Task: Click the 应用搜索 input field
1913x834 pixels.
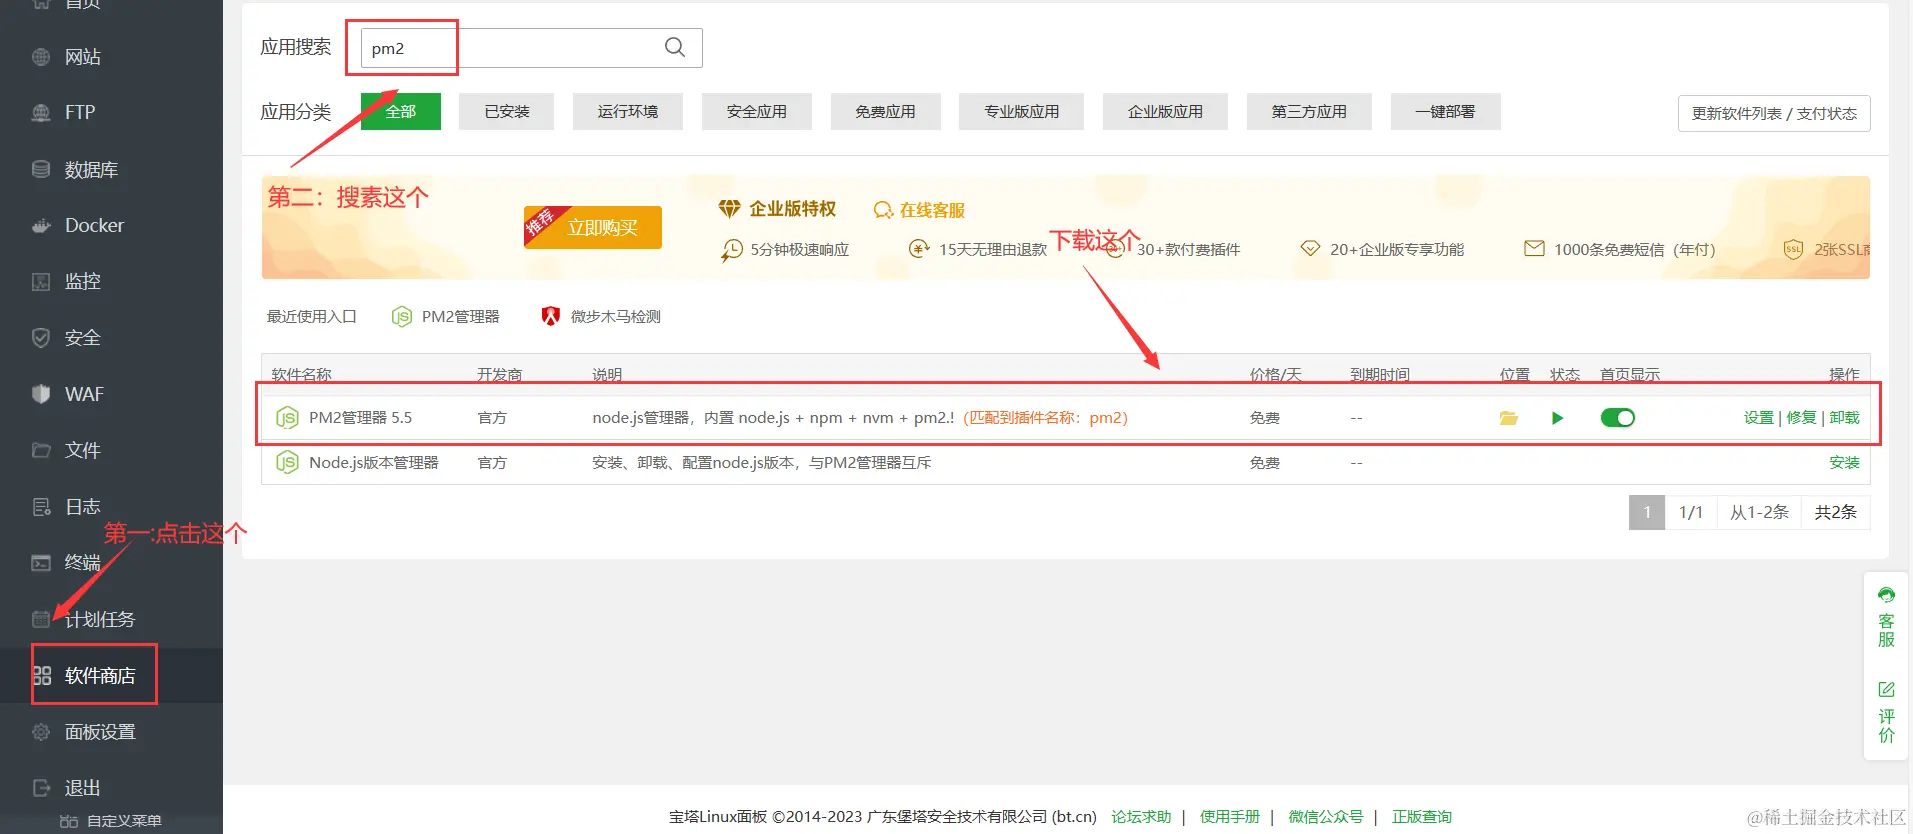Action: (x=532, y=48)
